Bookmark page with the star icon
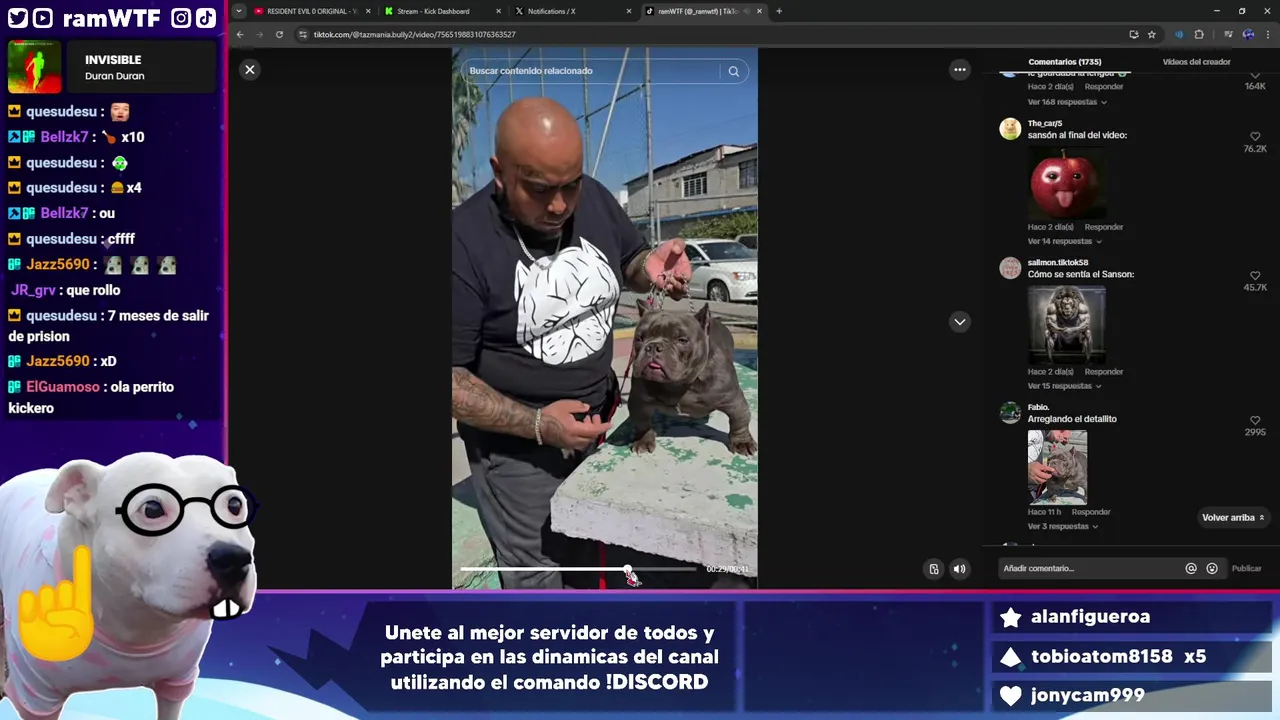Viewport: 1280px width, 720px height. pyautogui.click(x=1152, y=34)
